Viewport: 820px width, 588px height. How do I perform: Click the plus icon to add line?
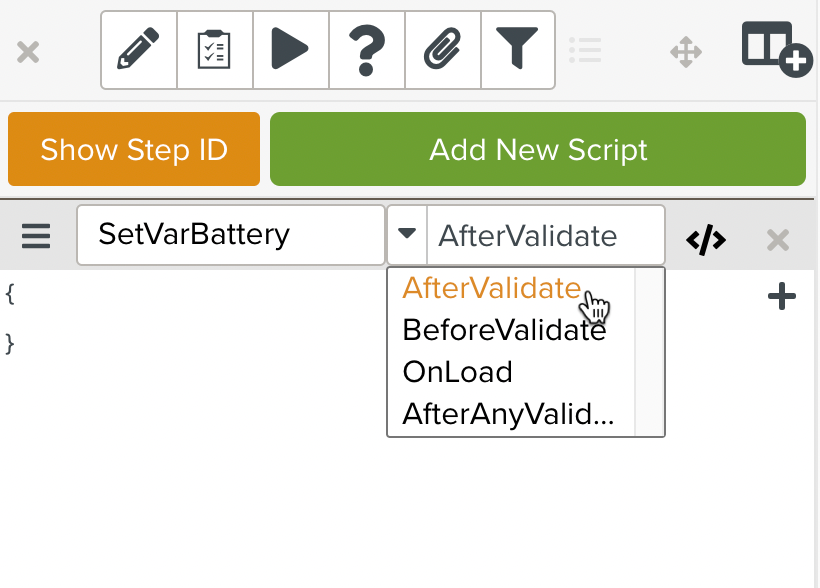click(781, 296)
